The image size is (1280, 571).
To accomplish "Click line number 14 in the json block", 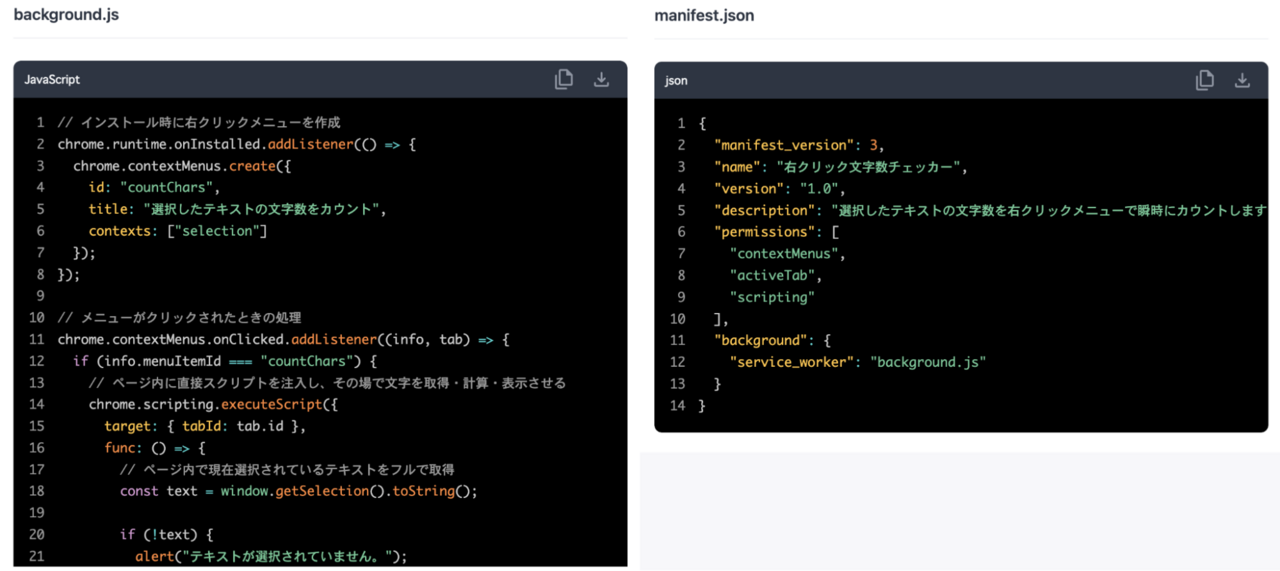I will 678,405.
